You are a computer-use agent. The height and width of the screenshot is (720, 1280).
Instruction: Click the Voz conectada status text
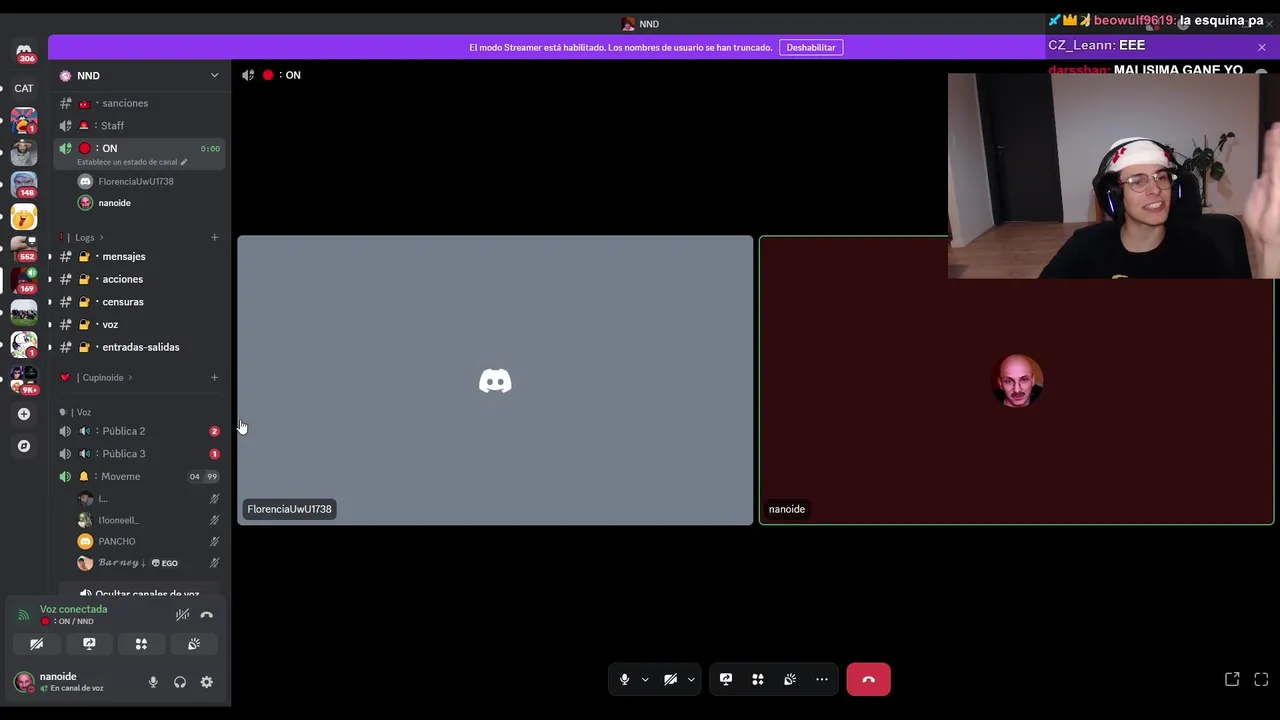click(73, 609)
